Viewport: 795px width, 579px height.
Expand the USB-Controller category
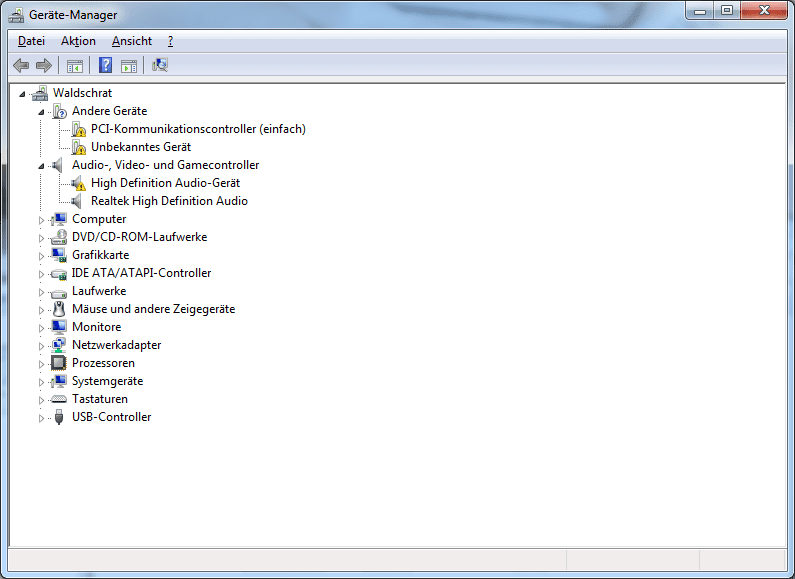[41, 418]
